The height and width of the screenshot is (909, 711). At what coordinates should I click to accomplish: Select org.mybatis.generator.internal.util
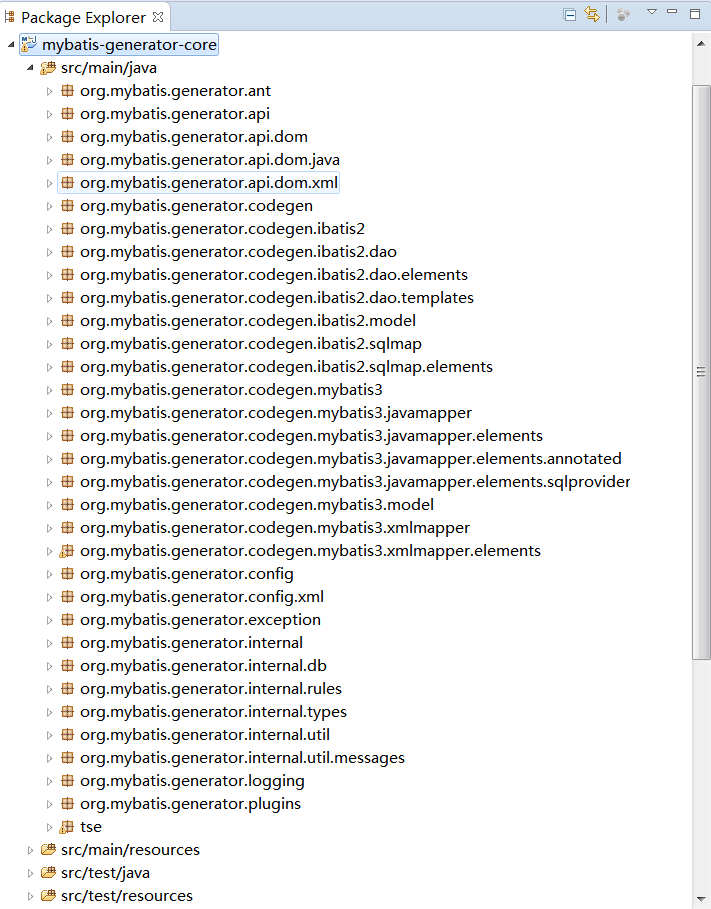click(205, 735)
